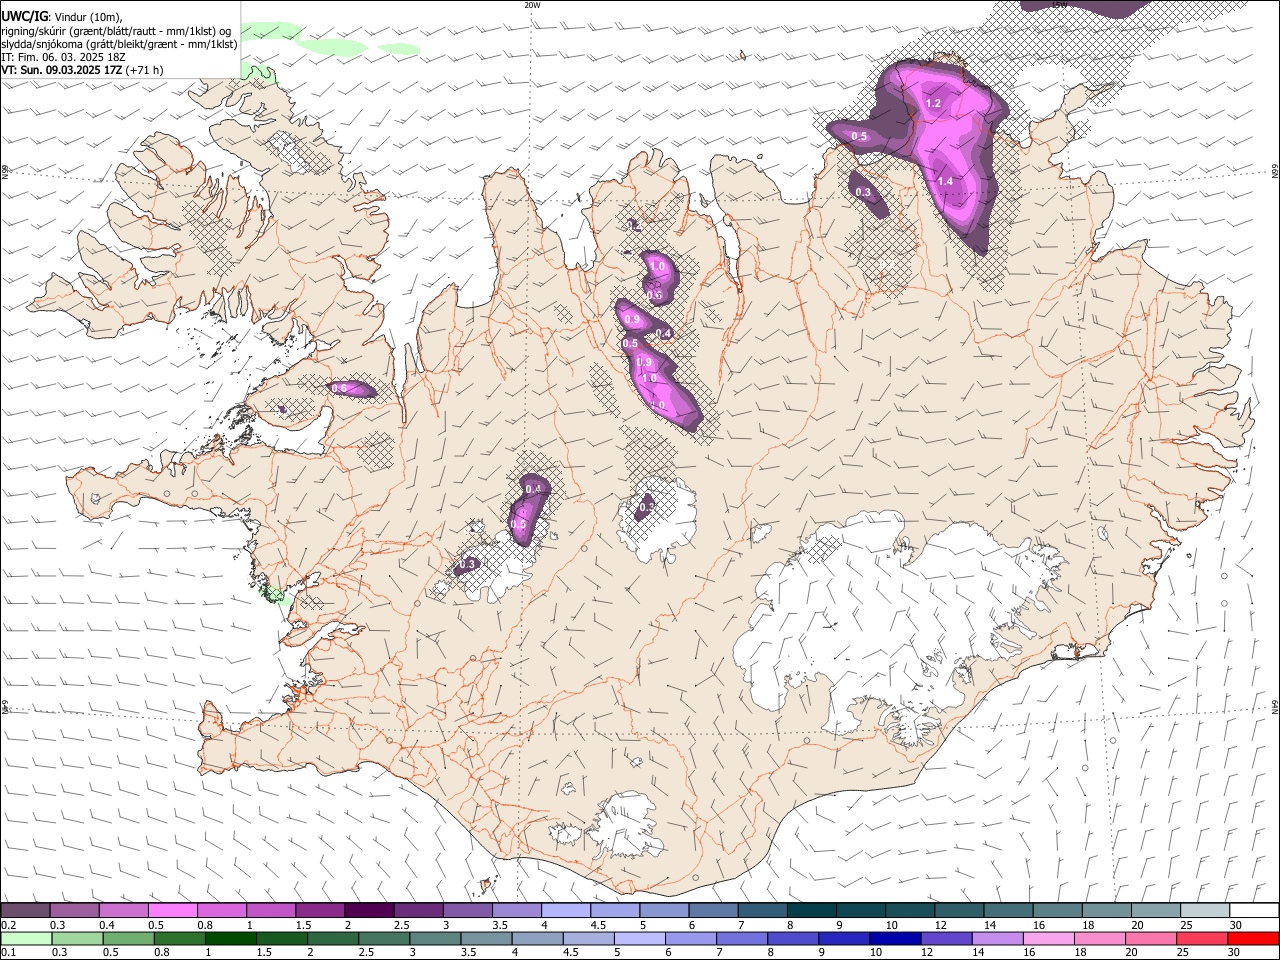Pick palest green lower swatch starting at 0.1
Screen dimensions: 1280x960
tap(26, 938)
